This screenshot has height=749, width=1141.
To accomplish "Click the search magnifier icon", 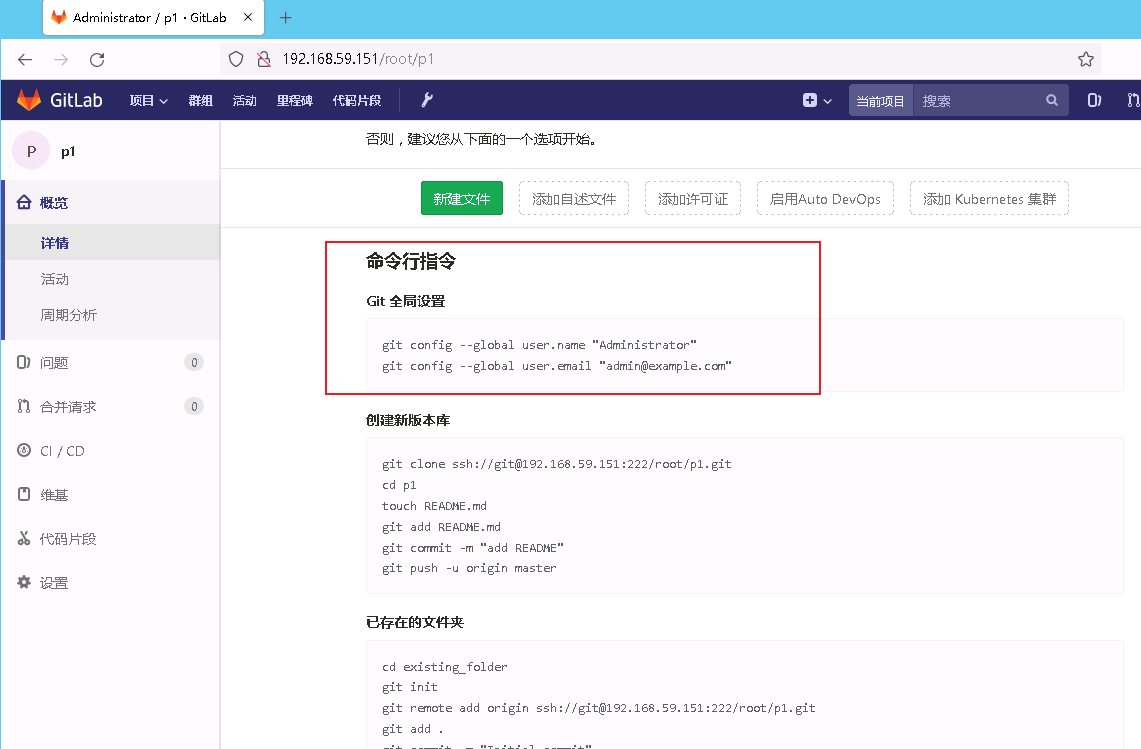I will coord(1050,100).
